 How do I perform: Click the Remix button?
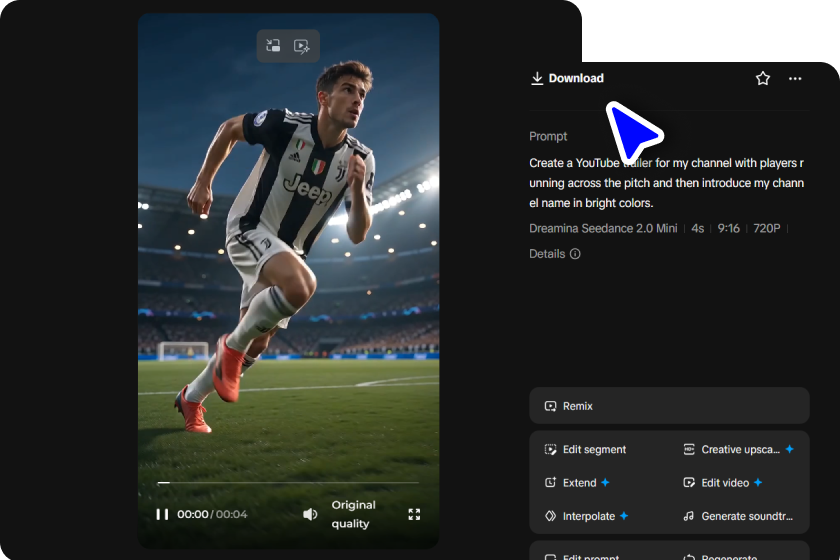(669, 406)
